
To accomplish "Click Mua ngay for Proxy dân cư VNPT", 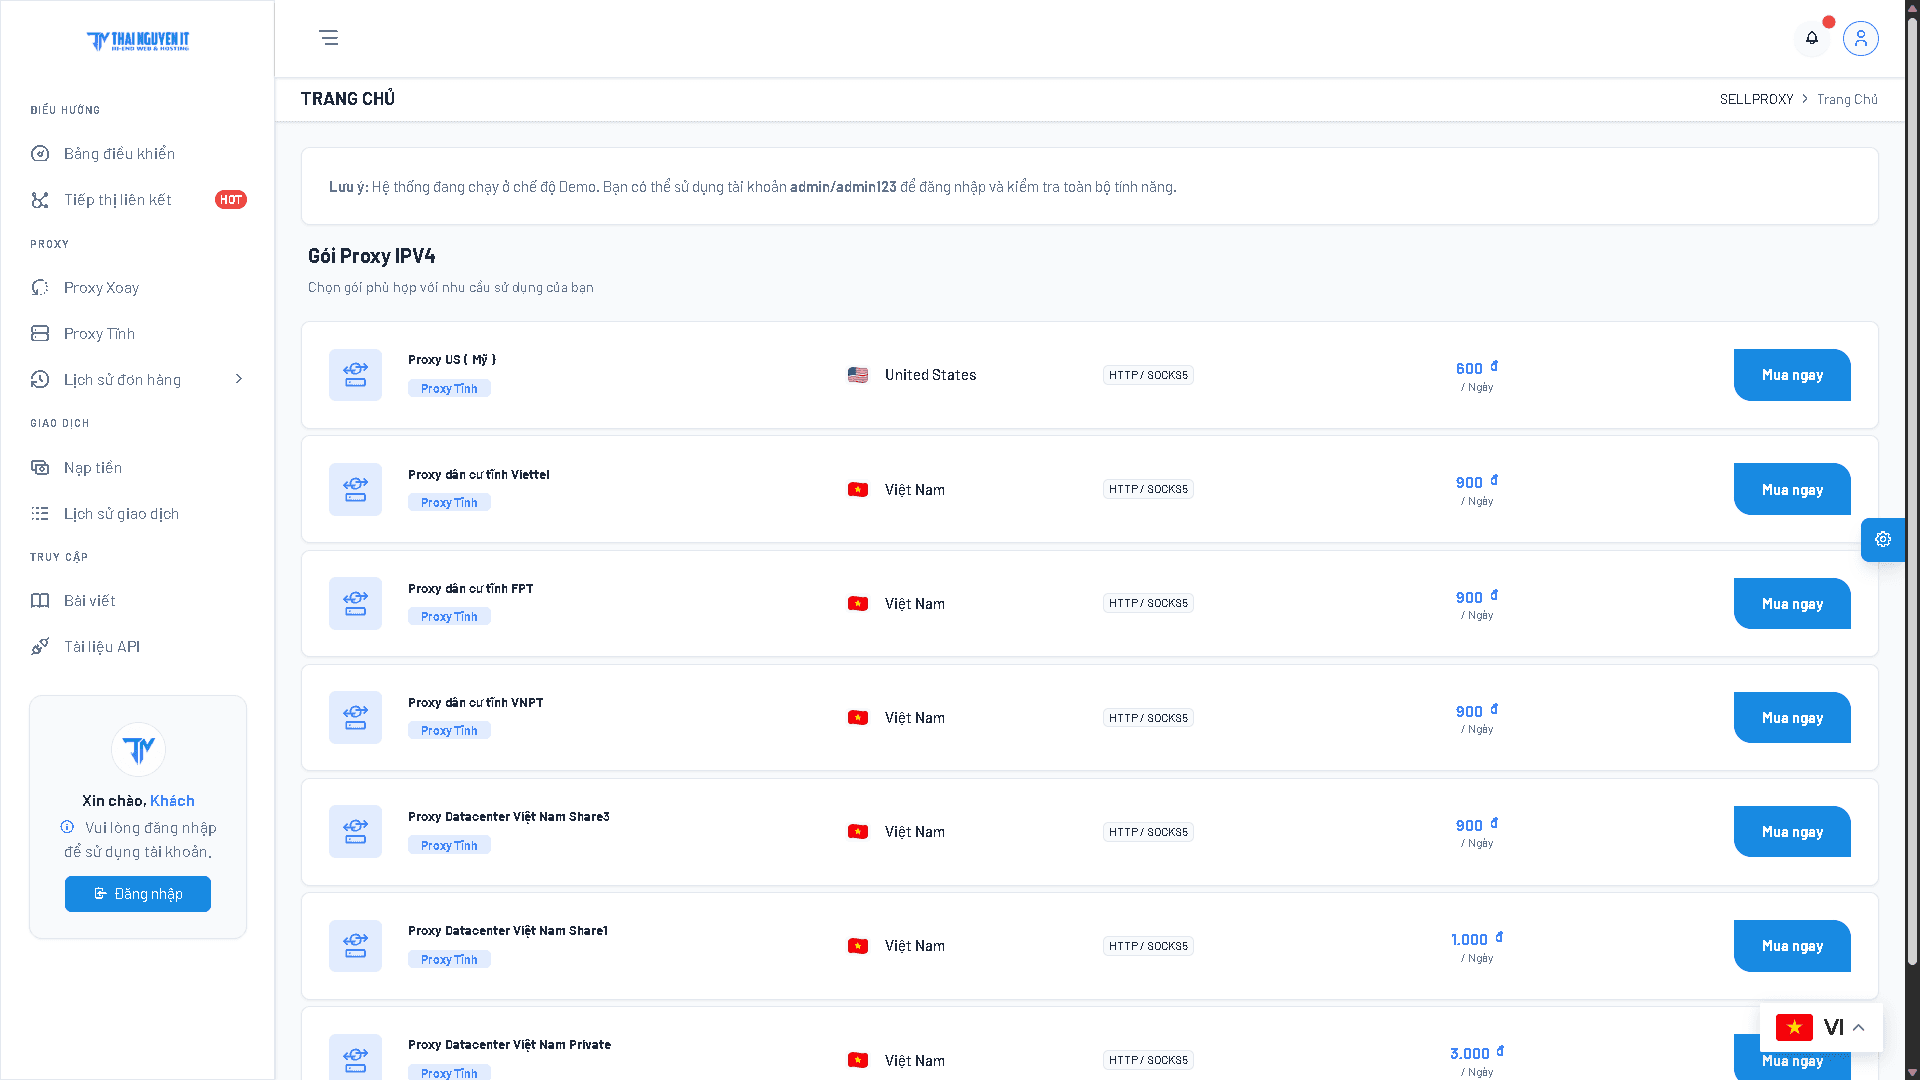I will coord(1792,717).
